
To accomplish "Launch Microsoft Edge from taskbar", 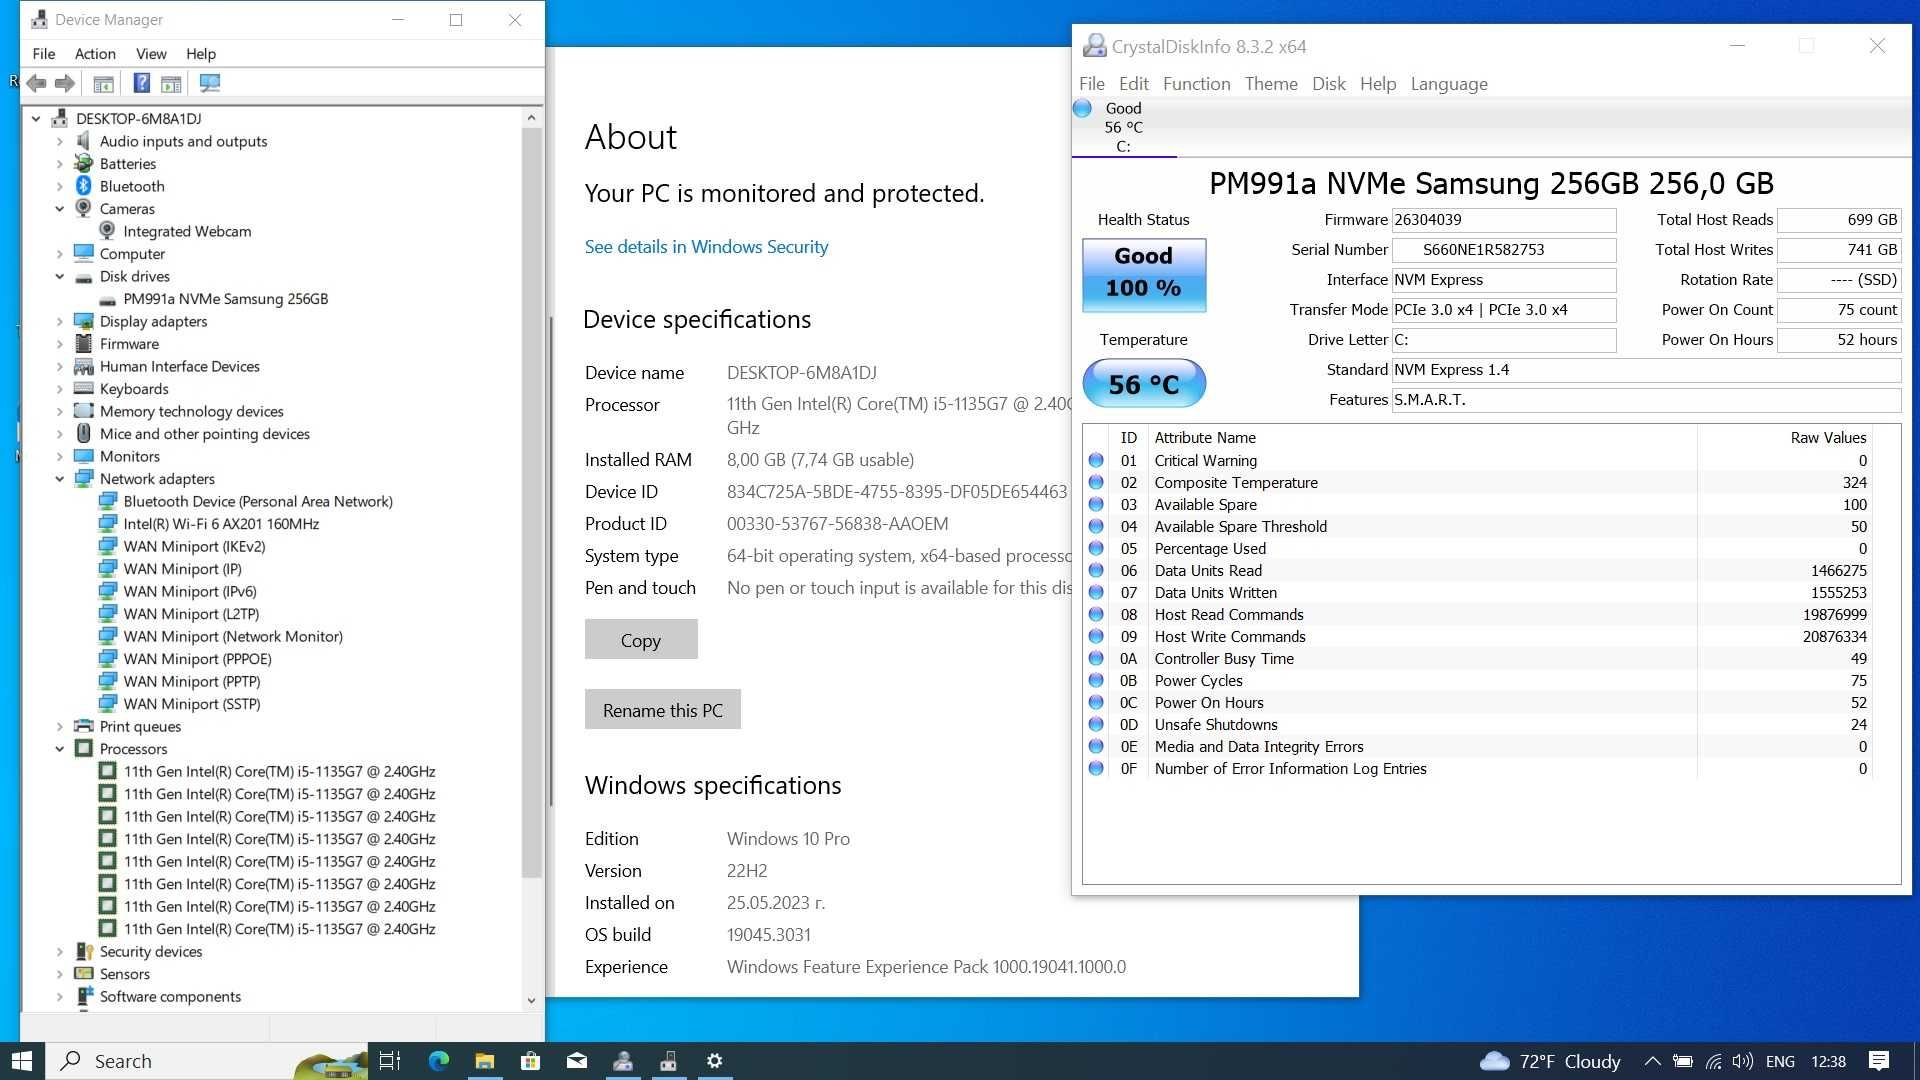I will tap(438, 1061).
